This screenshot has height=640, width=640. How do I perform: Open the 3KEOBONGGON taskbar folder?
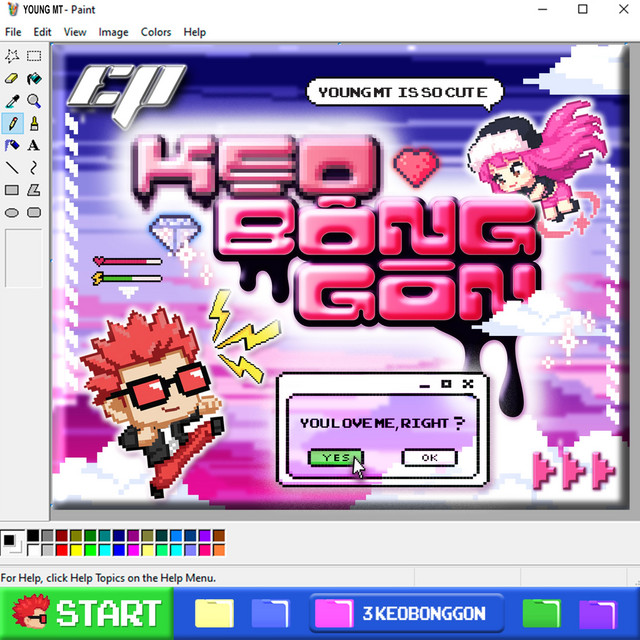[407, 613]
